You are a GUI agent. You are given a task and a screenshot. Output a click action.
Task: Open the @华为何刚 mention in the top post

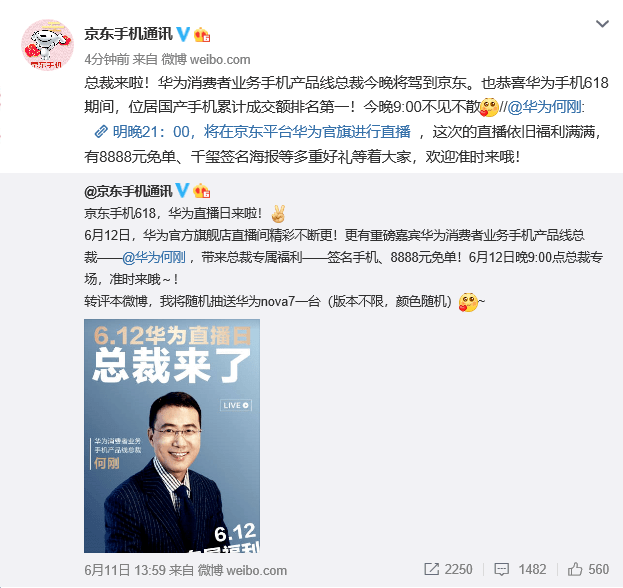(545, 107)
